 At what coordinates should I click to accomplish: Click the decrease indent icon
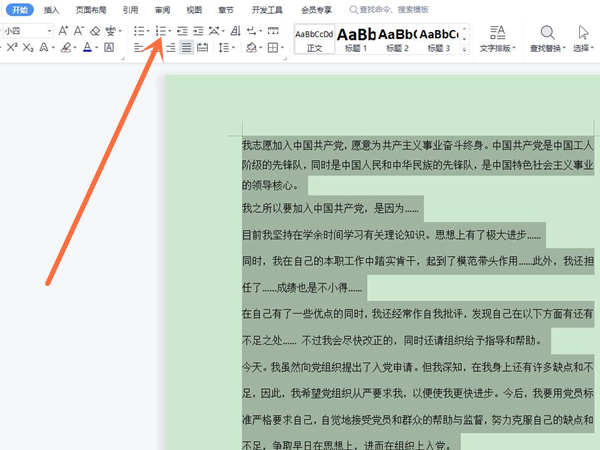182,31
